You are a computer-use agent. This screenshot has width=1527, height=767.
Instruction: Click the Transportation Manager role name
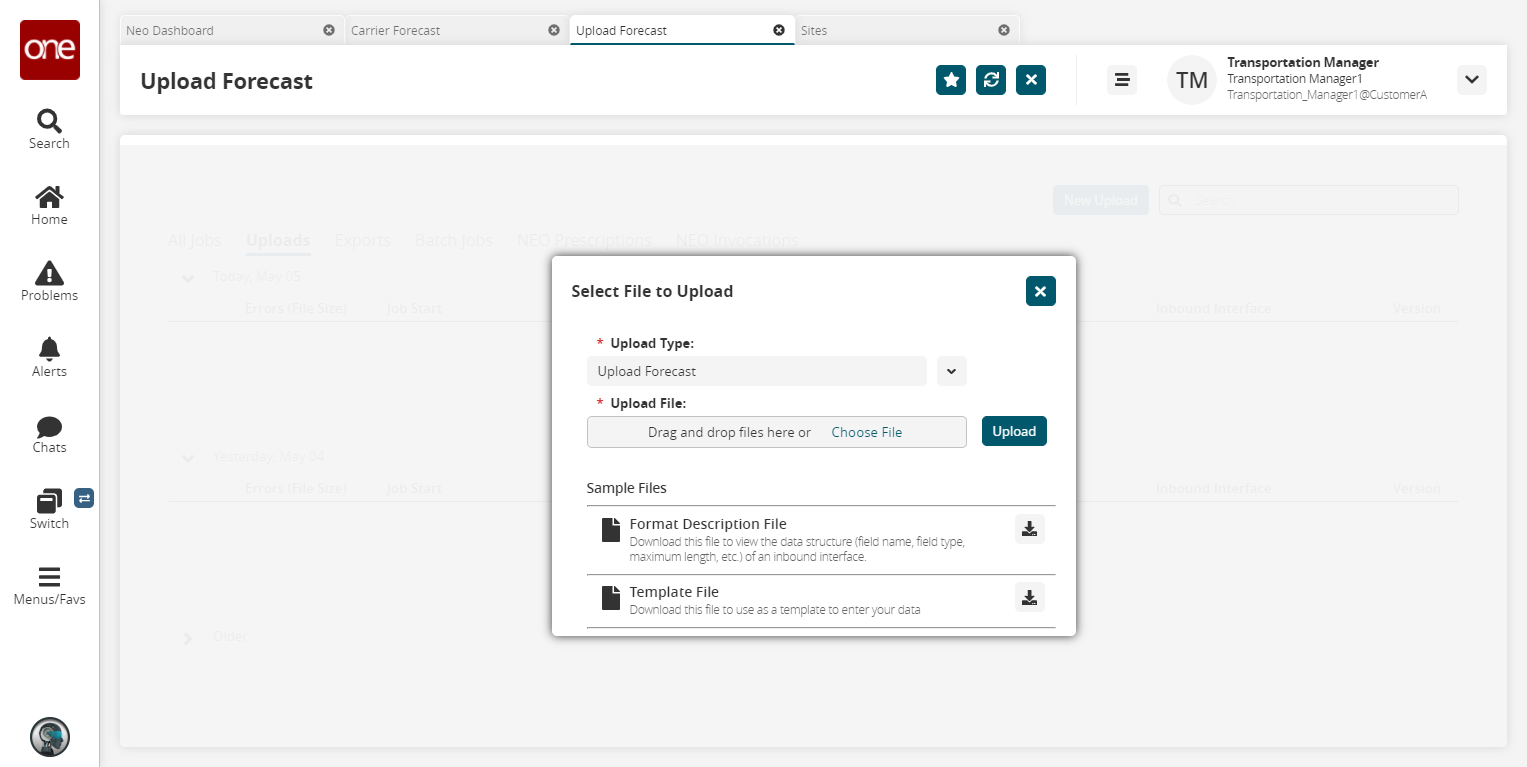click(x=1303, y=62)
